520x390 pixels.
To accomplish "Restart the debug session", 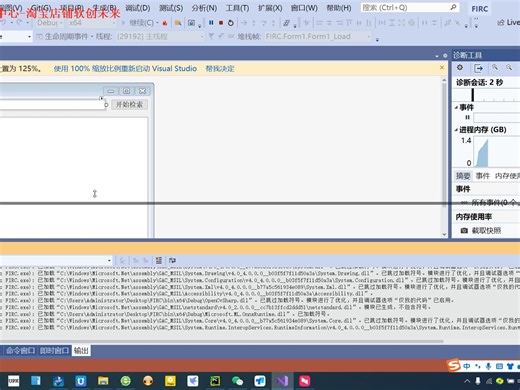I will coord(231,23).
